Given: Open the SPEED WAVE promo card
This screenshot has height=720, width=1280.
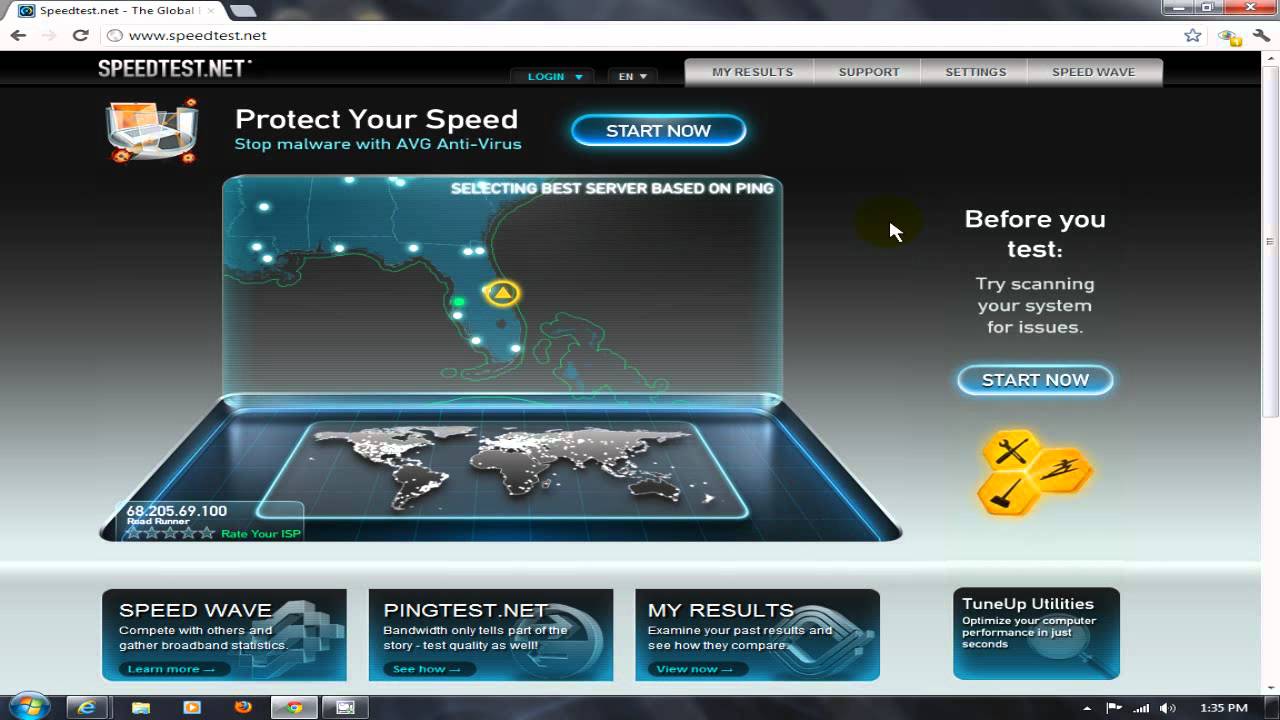Looking at the screenshot, I should [x=224, y=635].
